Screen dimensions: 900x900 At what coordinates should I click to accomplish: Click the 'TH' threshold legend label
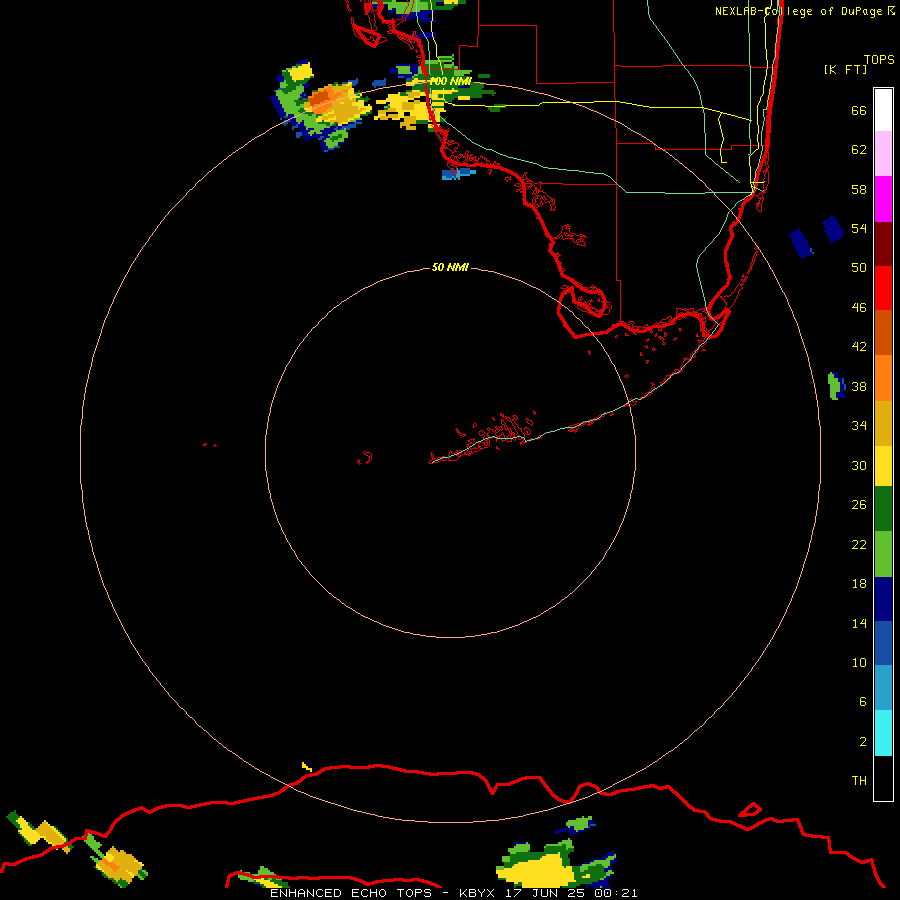click(859, 780)
